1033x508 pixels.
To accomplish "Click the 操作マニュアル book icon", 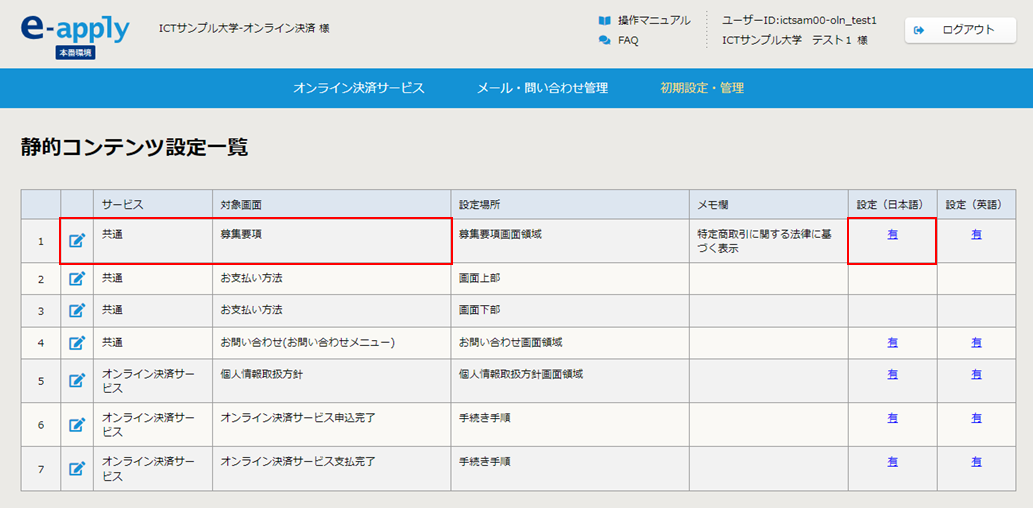I will click(605, 20).
